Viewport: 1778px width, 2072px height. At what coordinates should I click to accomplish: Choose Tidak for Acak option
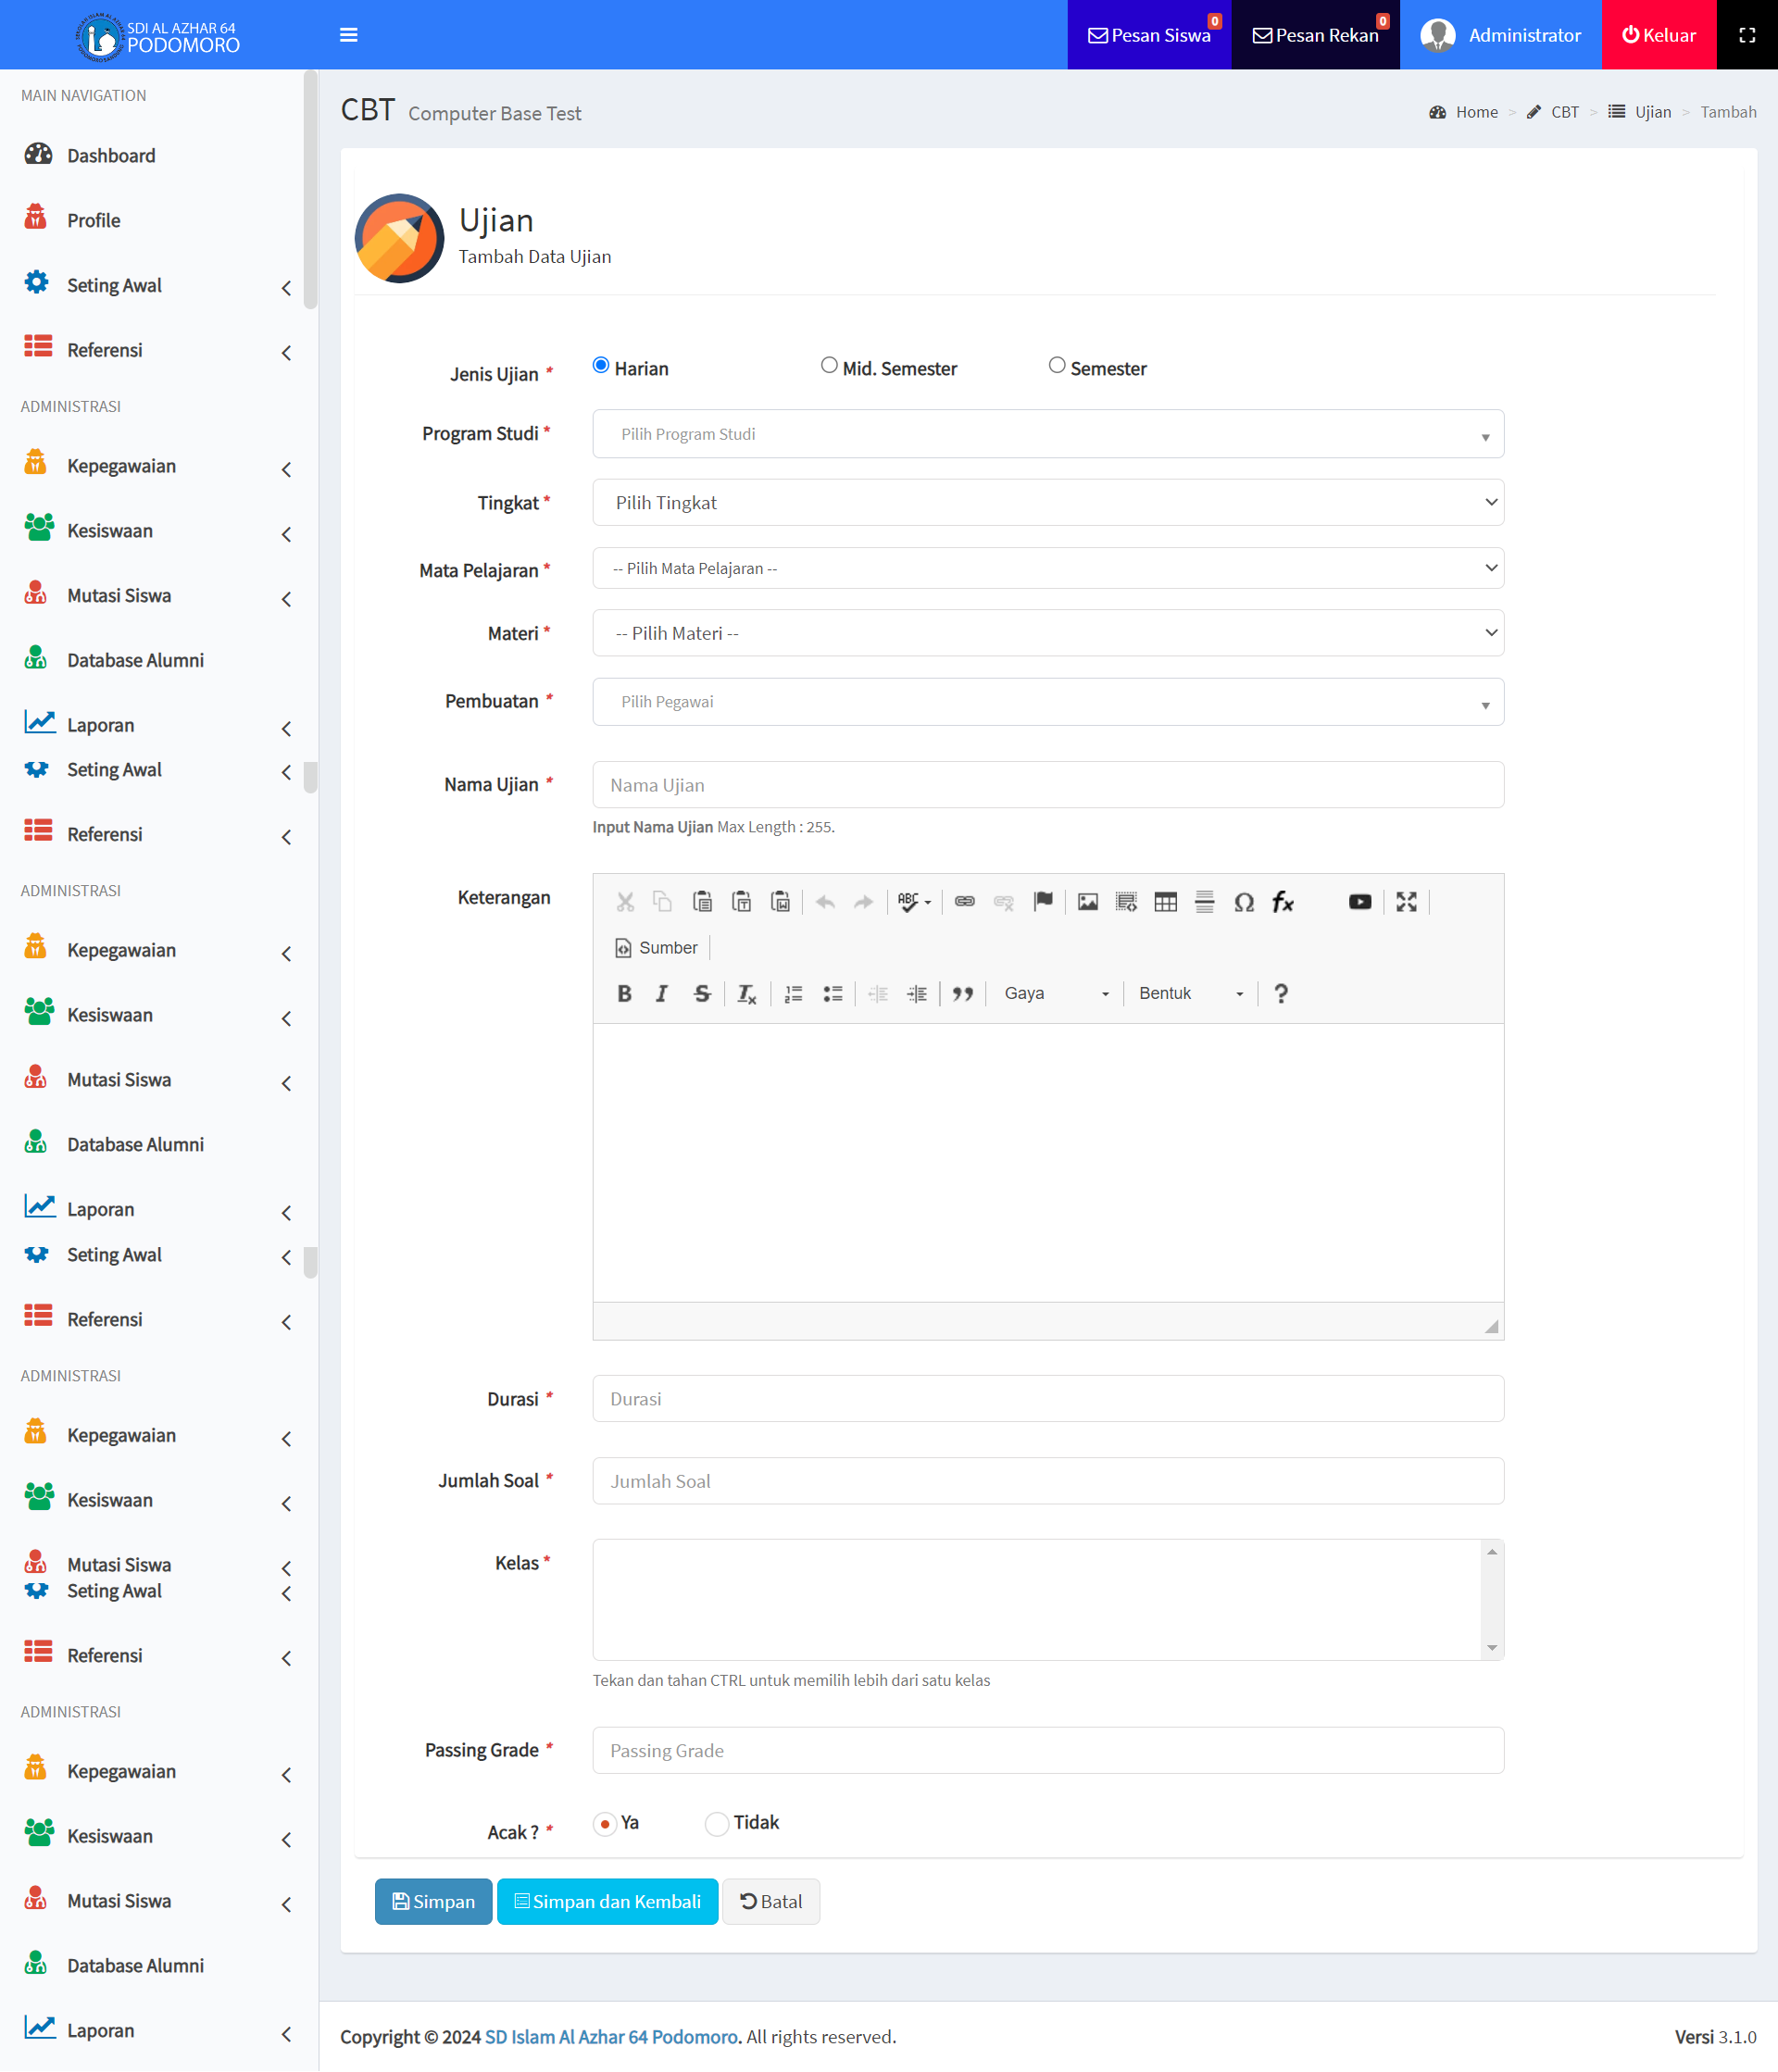click(717, 1823)
